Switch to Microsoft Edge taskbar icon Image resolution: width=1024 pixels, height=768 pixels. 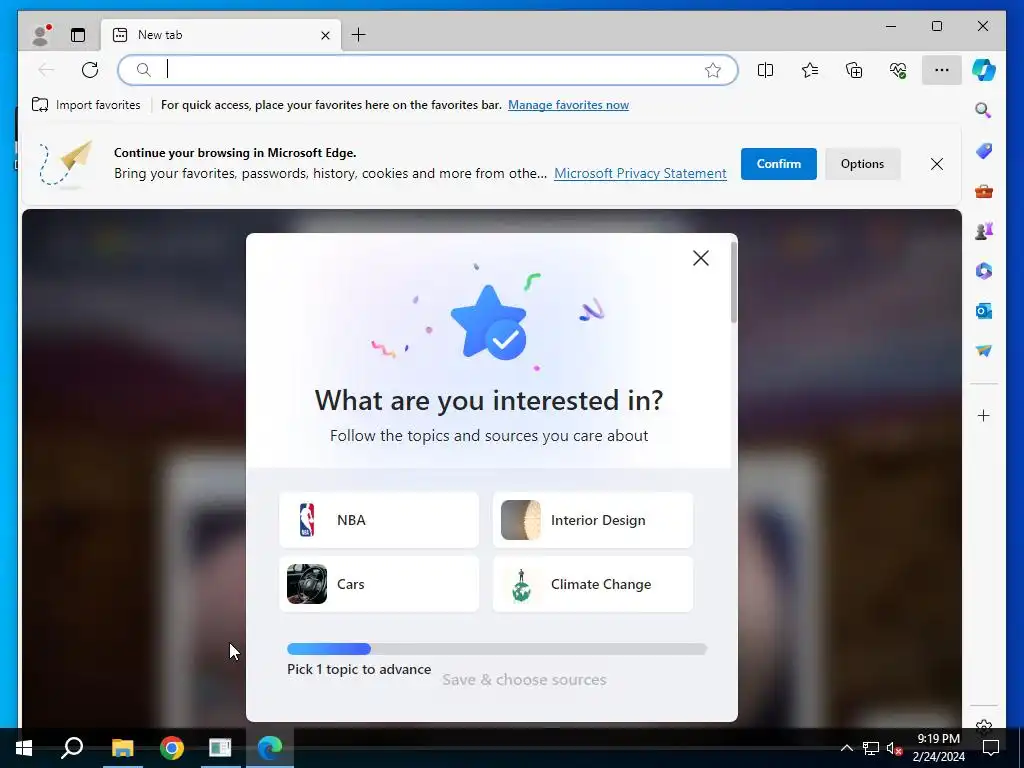(x=270, y=748)
